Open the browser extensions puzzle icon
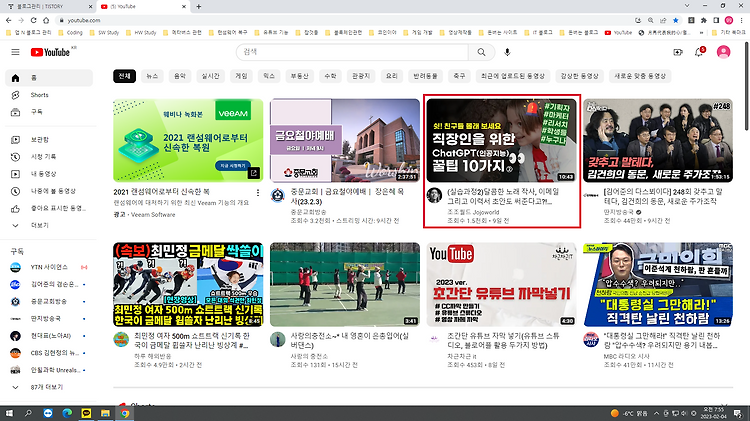 (704, 20)
